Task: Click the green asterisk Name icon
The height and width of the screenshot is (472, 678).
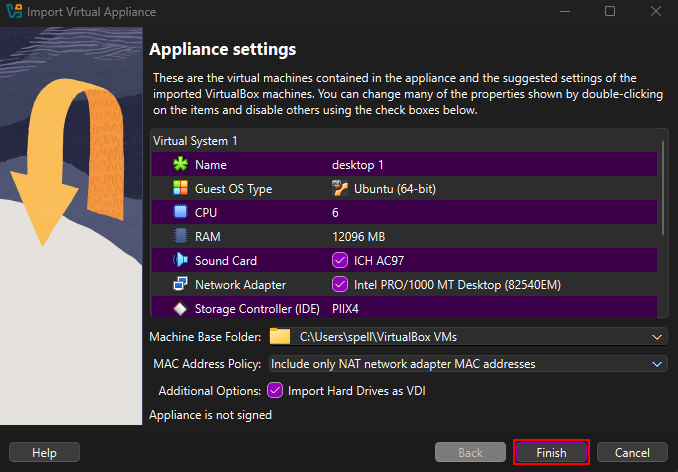Action: tap(180, 164)
